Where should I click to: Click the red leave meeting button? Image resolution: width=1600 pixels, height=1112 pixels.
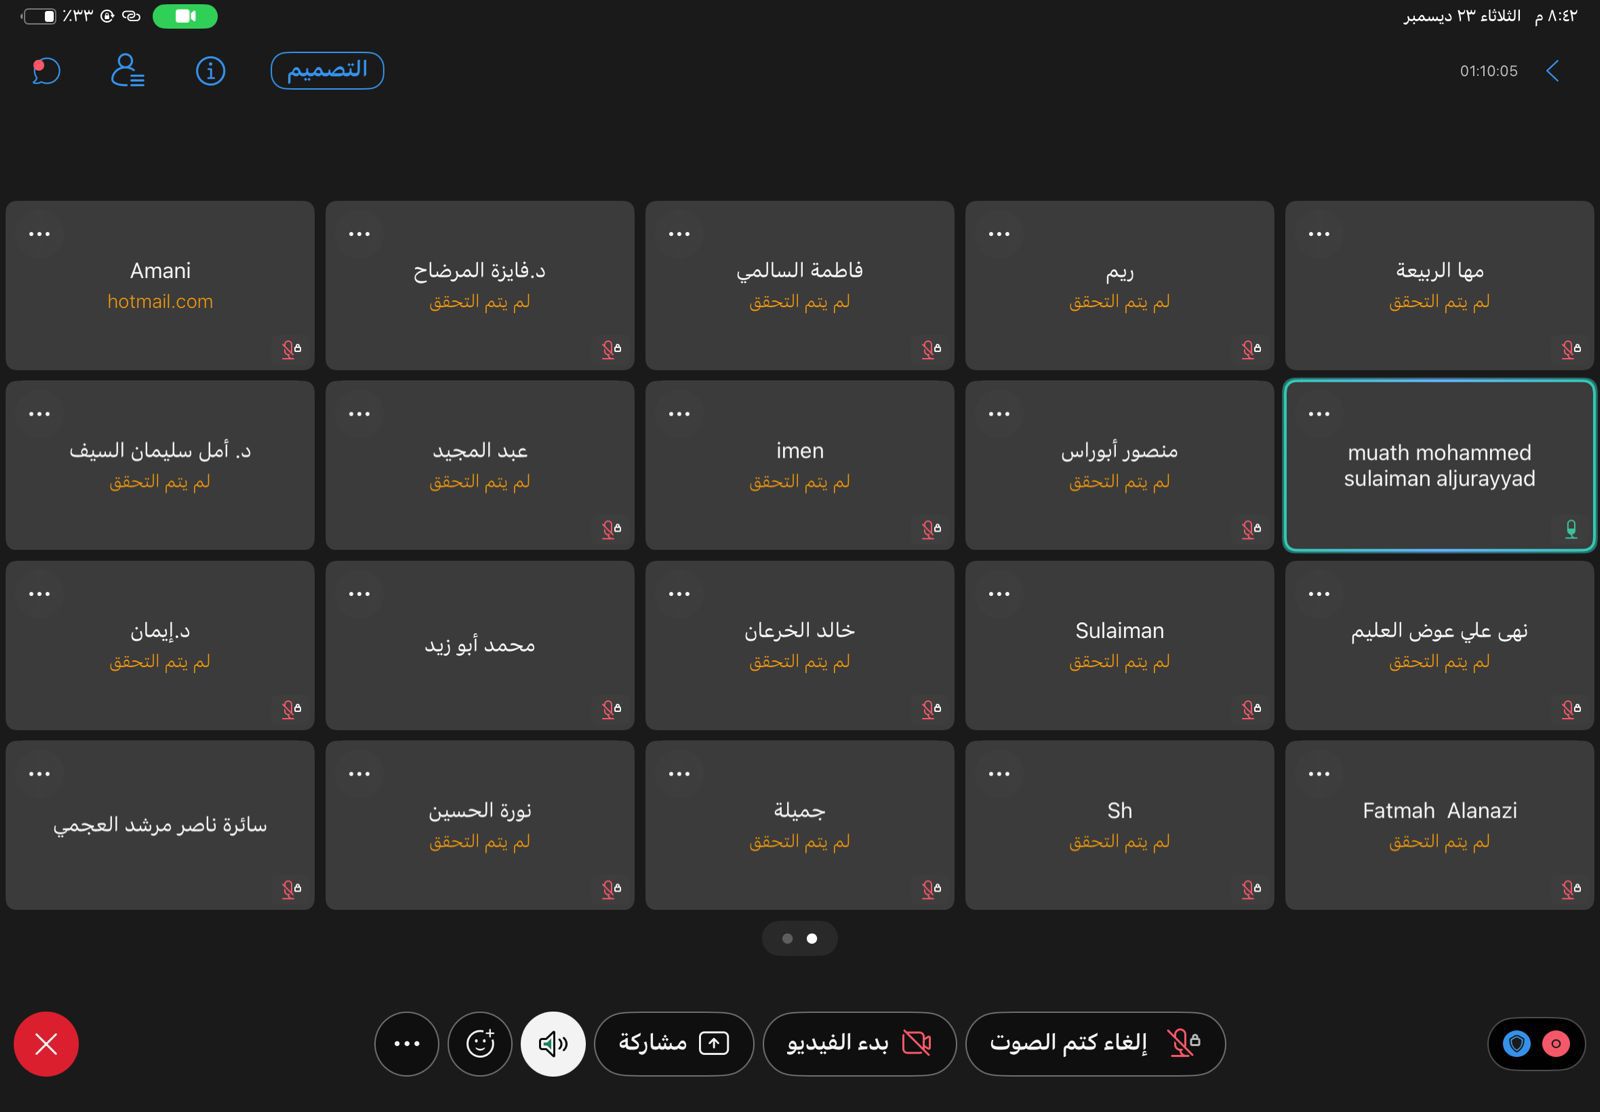(46, 1044)
